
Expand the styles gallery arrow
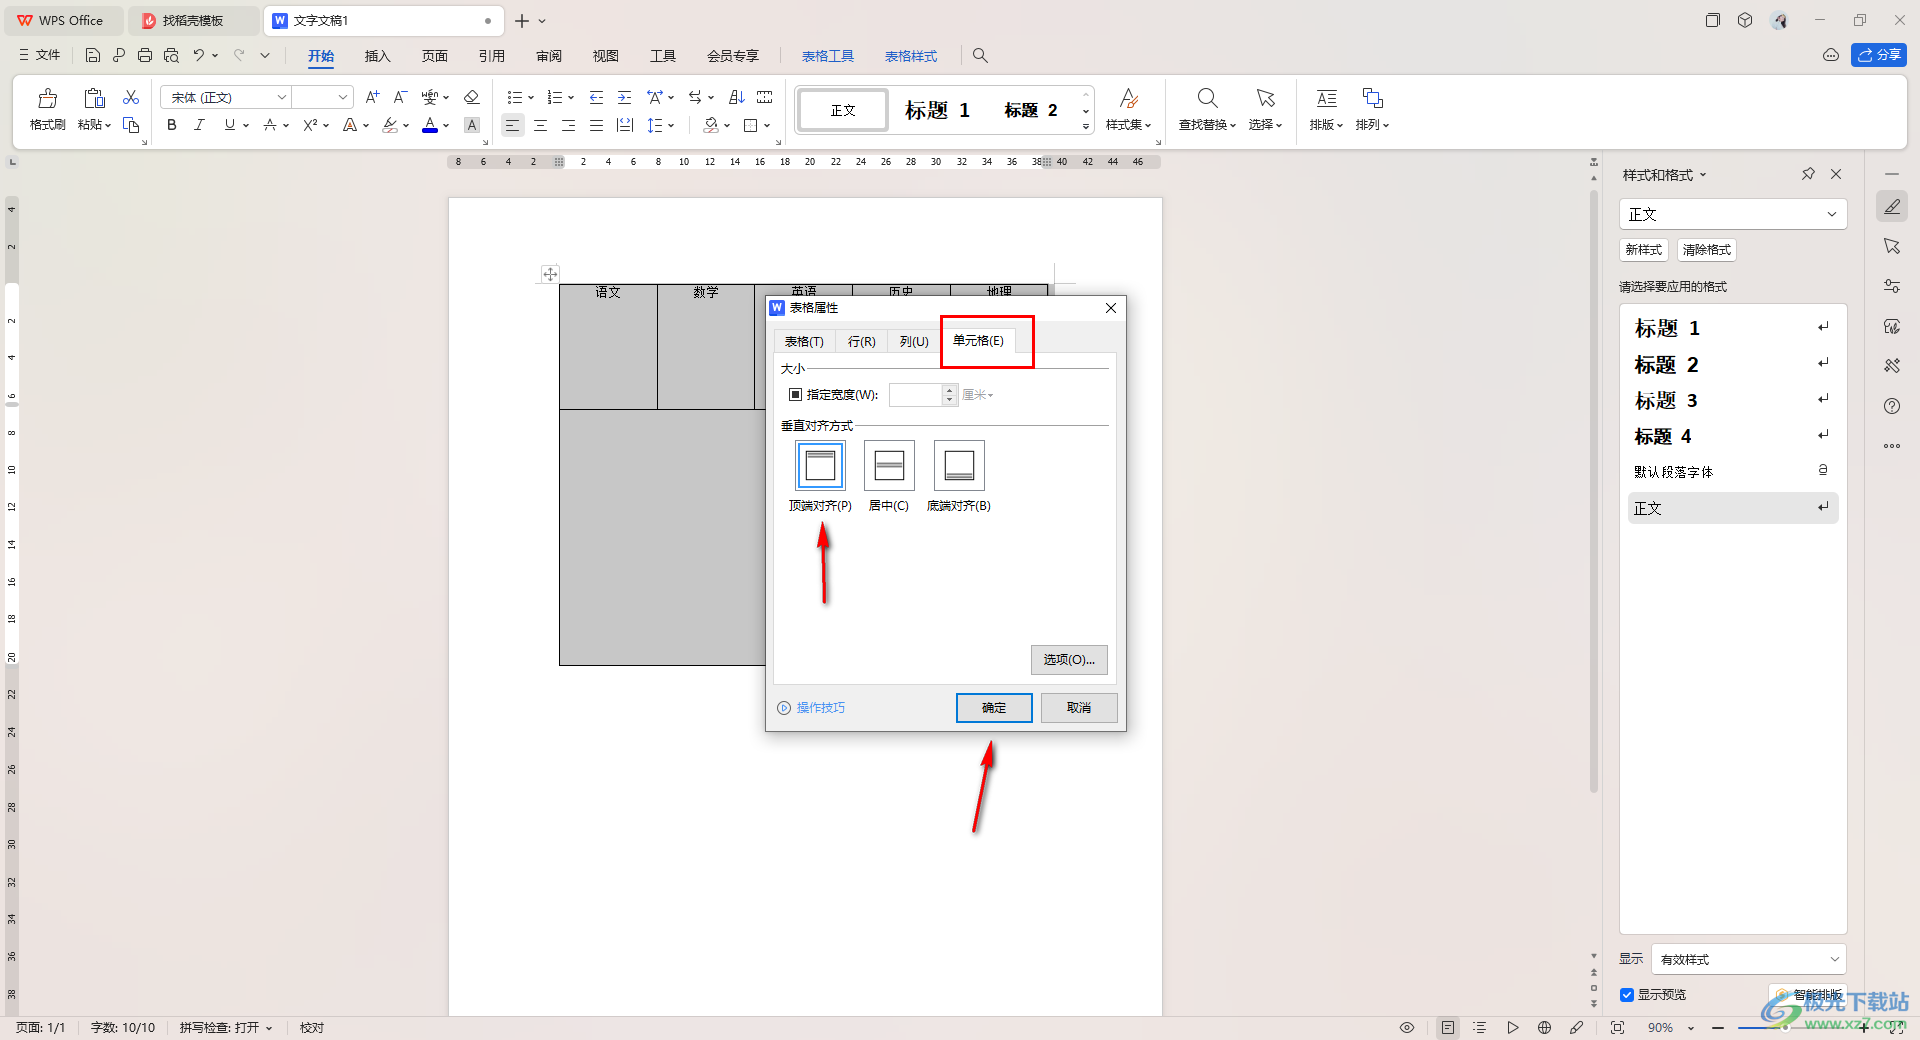1086,127
